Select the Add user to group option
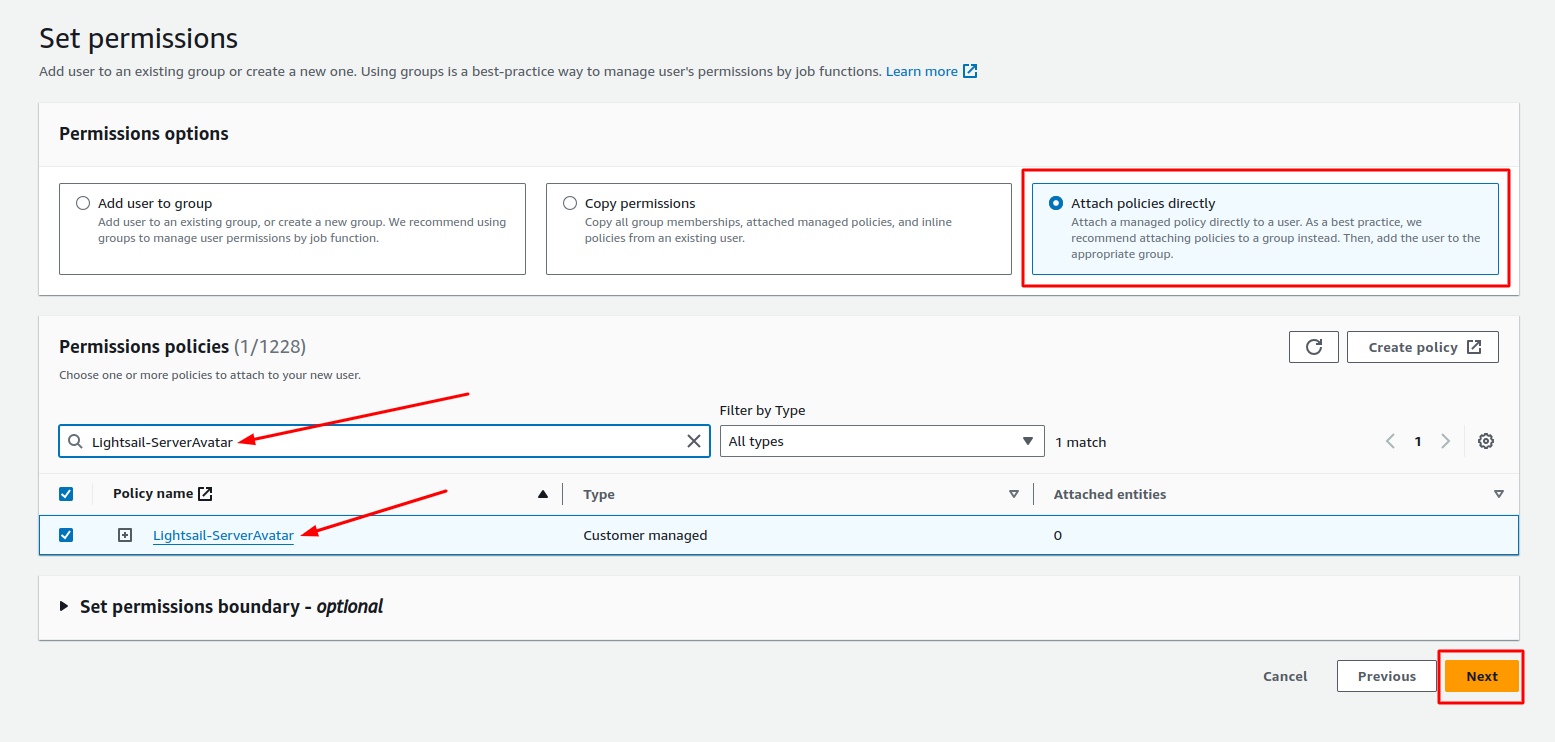This screenshot has width=1555, height=742. 83,203
